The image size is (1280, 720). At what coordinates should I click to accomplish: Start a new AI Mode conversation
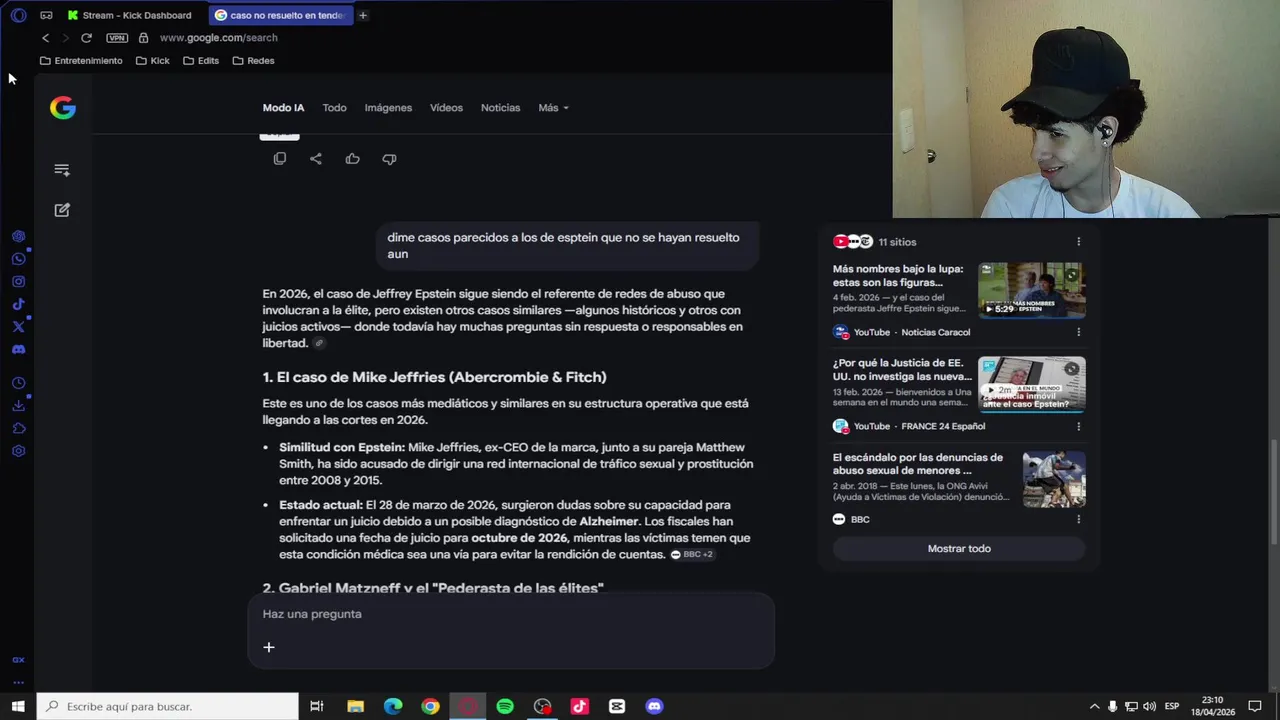[62, 210]
